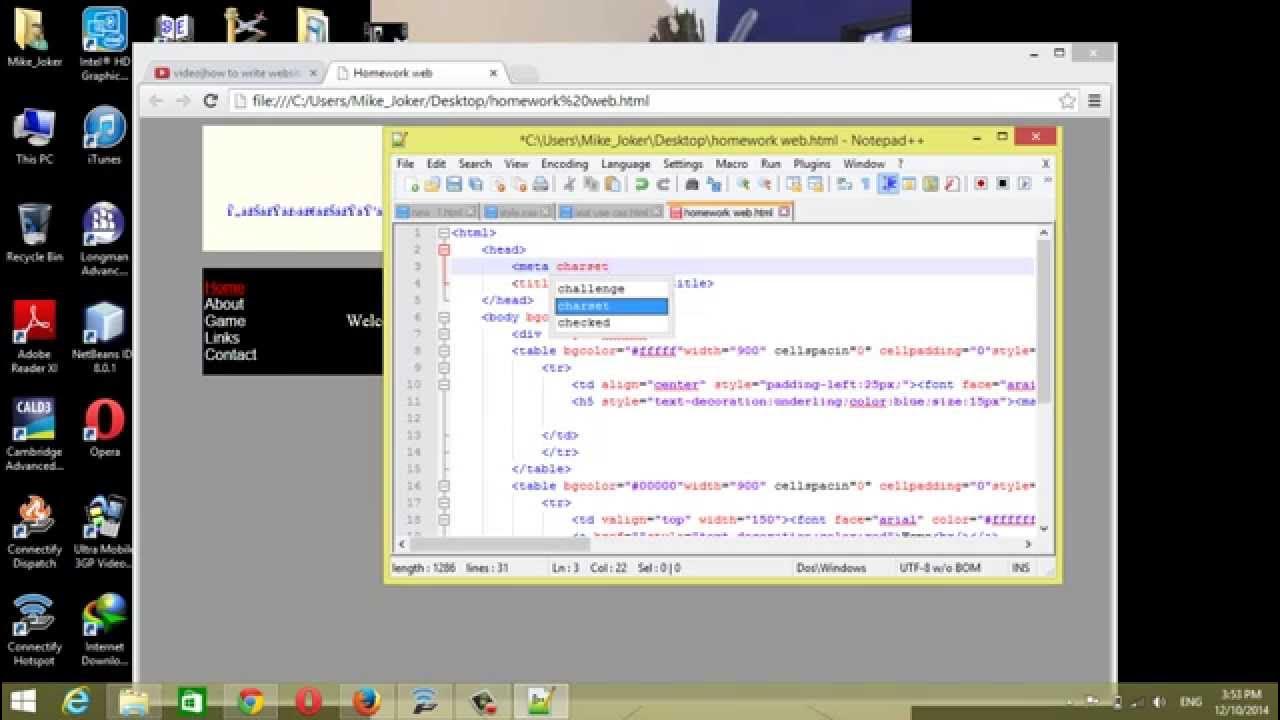Save the file with the Save icon
The width and height of the screenshot is (1280, 720).
click(453, 184)
